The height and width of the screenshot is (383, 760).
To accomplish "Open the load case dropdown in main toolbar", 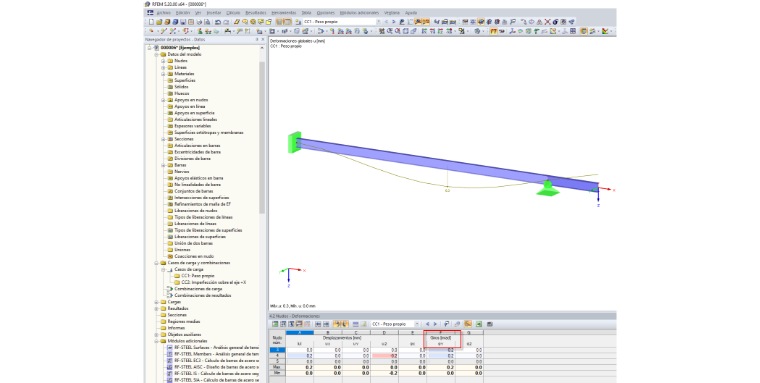I will tap(379, 22).
